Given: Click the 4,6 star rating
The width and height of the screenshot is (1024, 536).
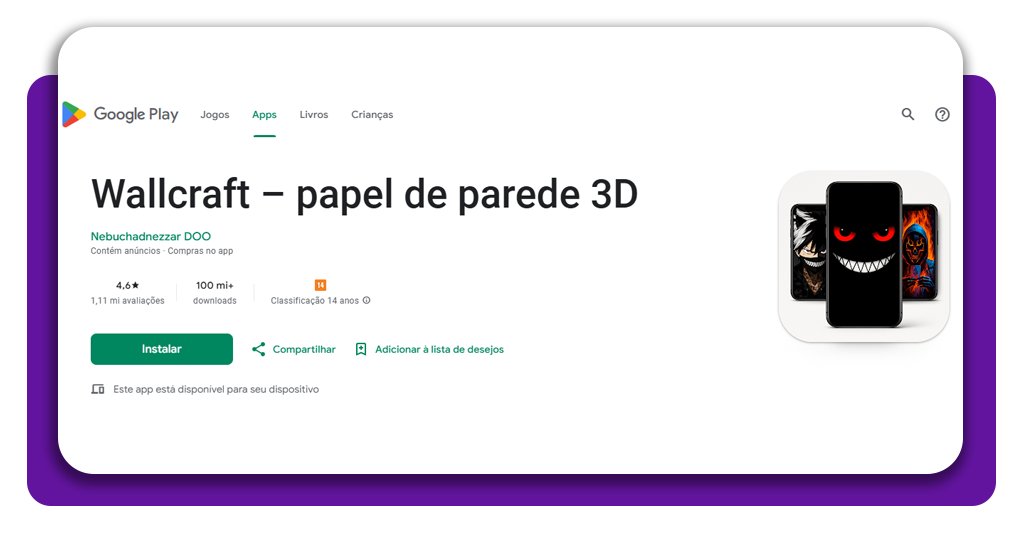Looking at the screenshot, I should point(127,285).
